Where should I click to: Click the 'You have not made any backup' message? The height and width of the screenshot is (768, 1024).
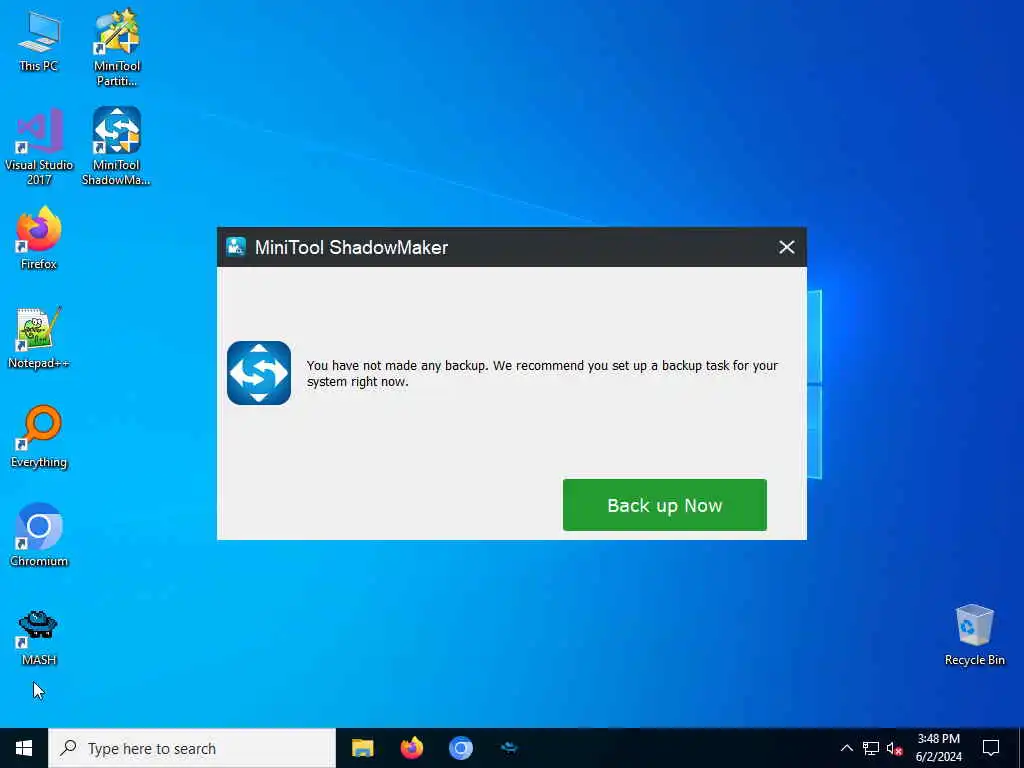[x=542, y=374]
